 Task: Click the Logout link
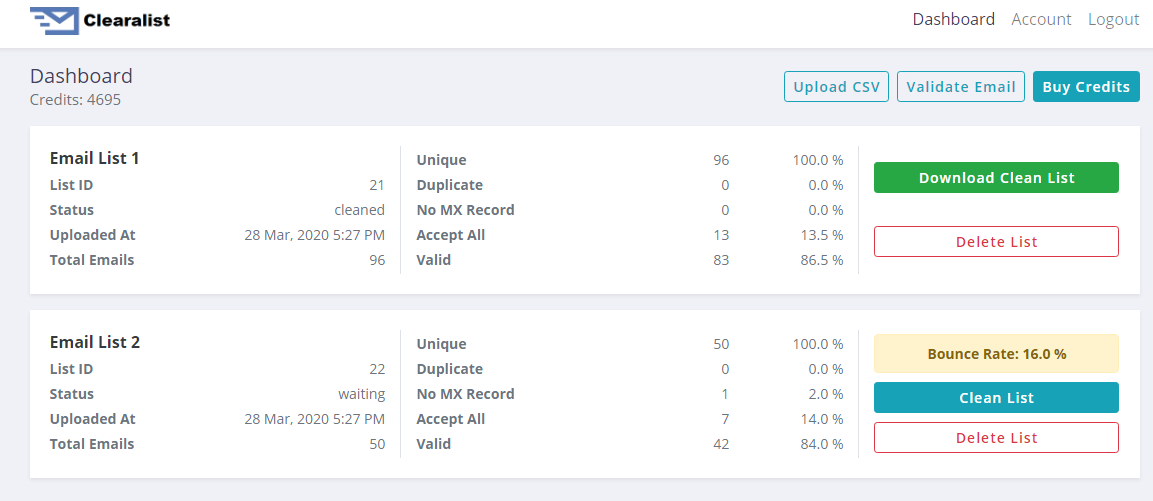coord(1113,19)
